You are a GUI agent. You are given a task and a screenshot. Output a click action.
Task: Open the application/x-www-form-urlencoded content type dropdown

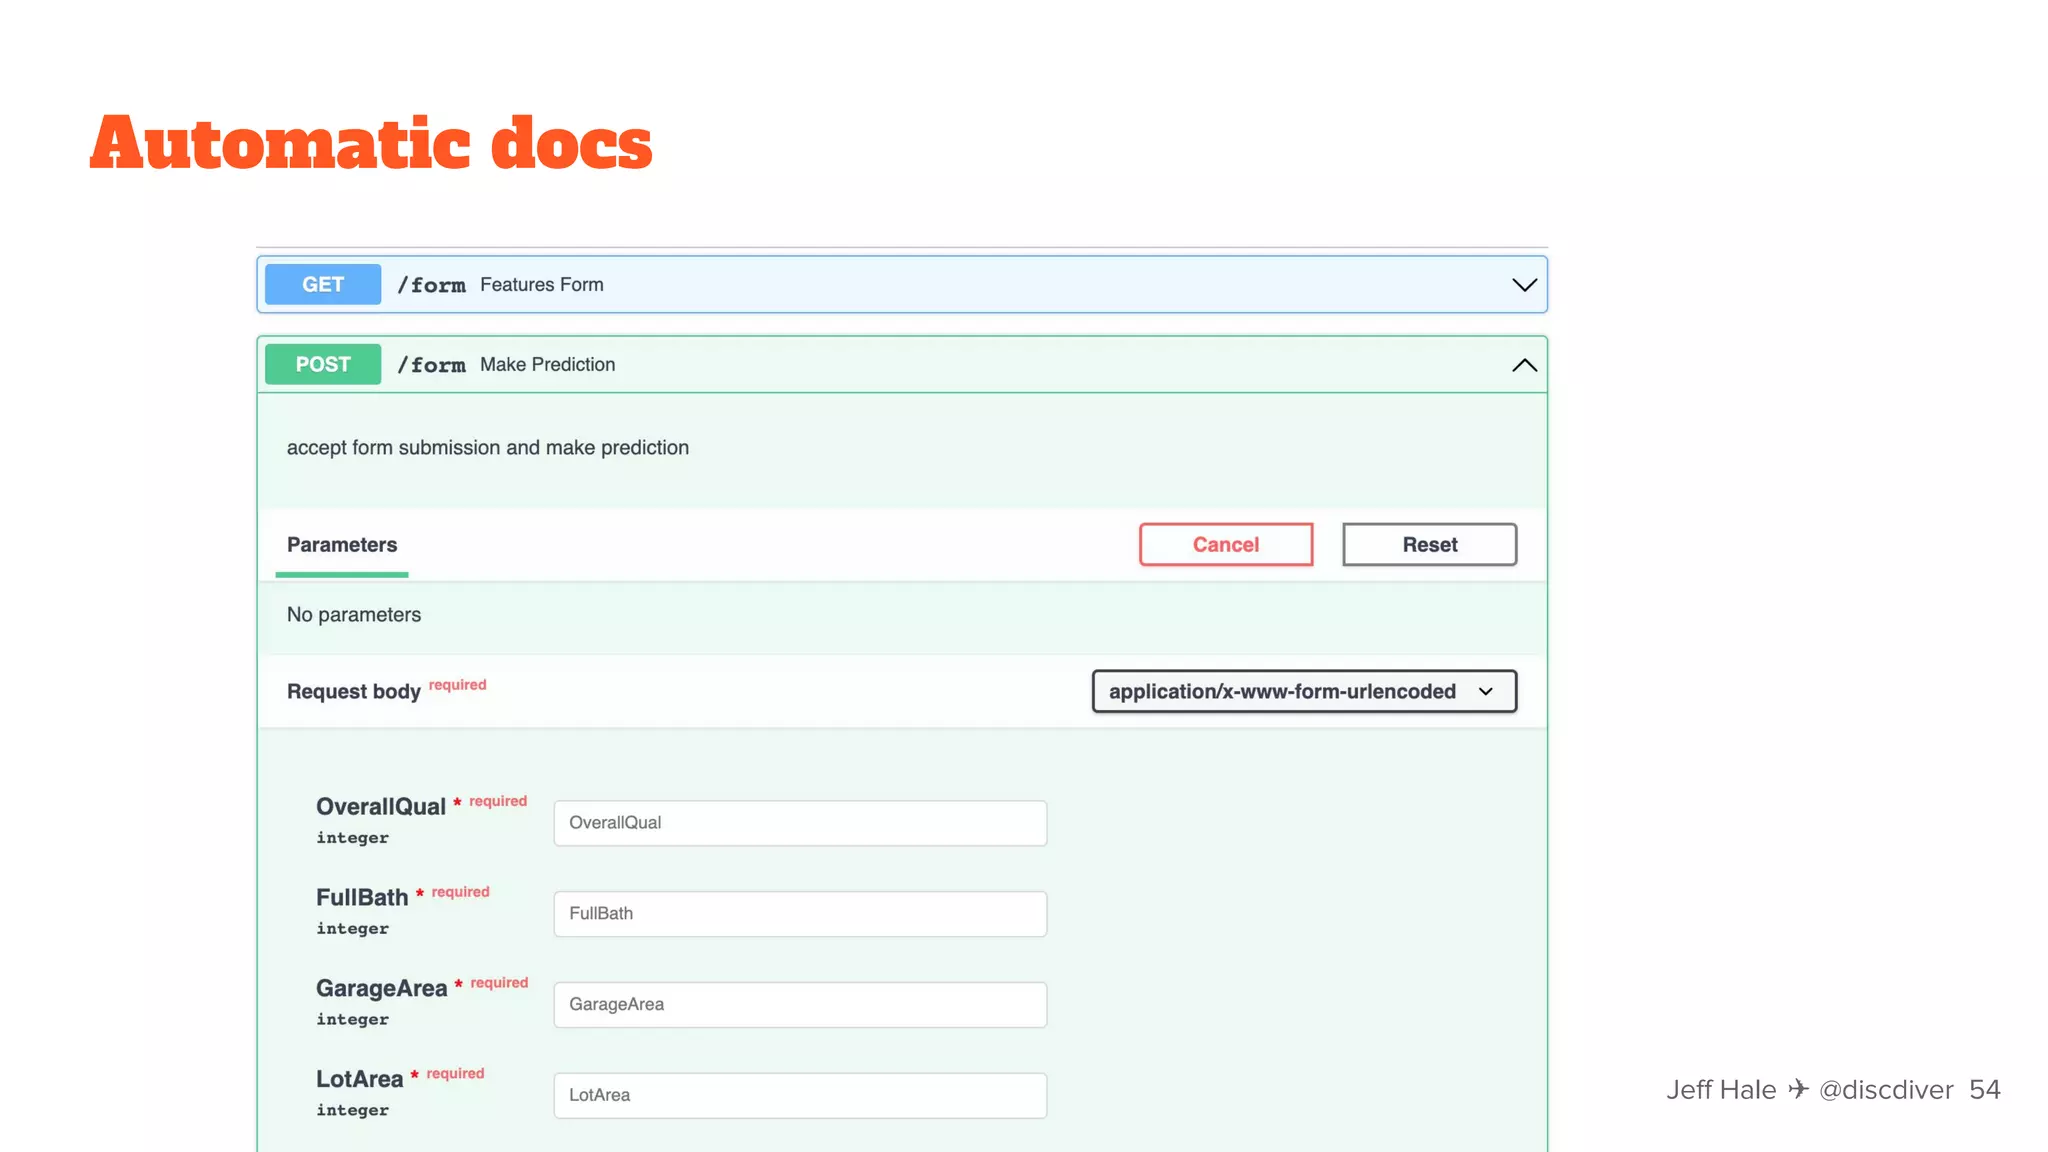tap(1303, 691)
